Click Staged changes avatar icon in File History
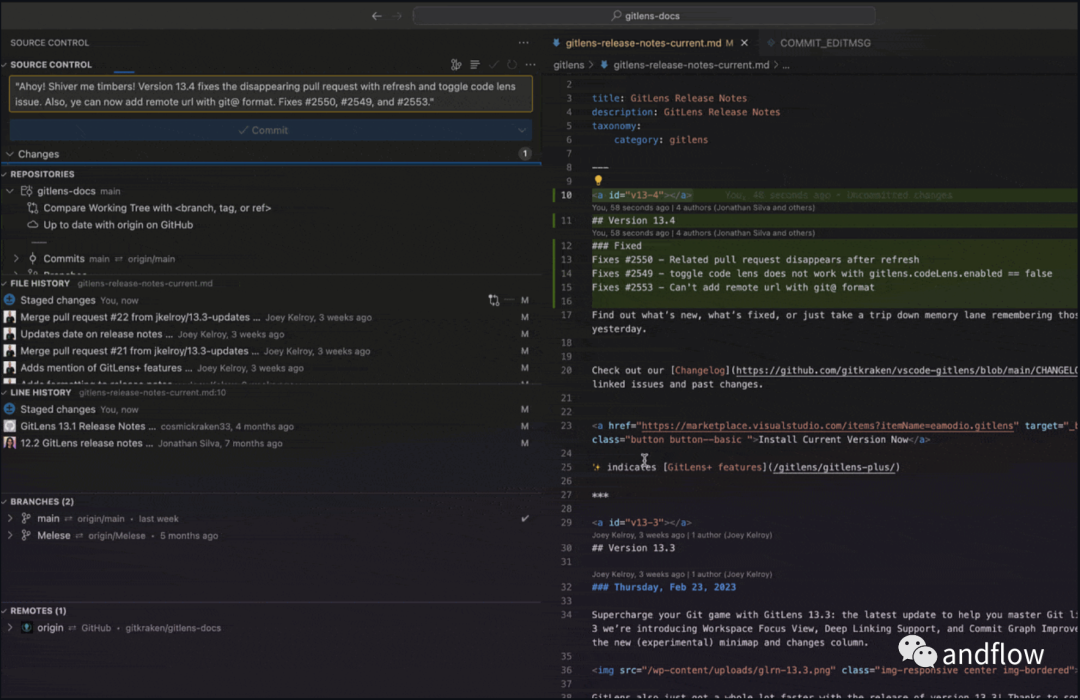This screenshot has height=700, width=1080. pyautogui.click(x=10, y=300)
